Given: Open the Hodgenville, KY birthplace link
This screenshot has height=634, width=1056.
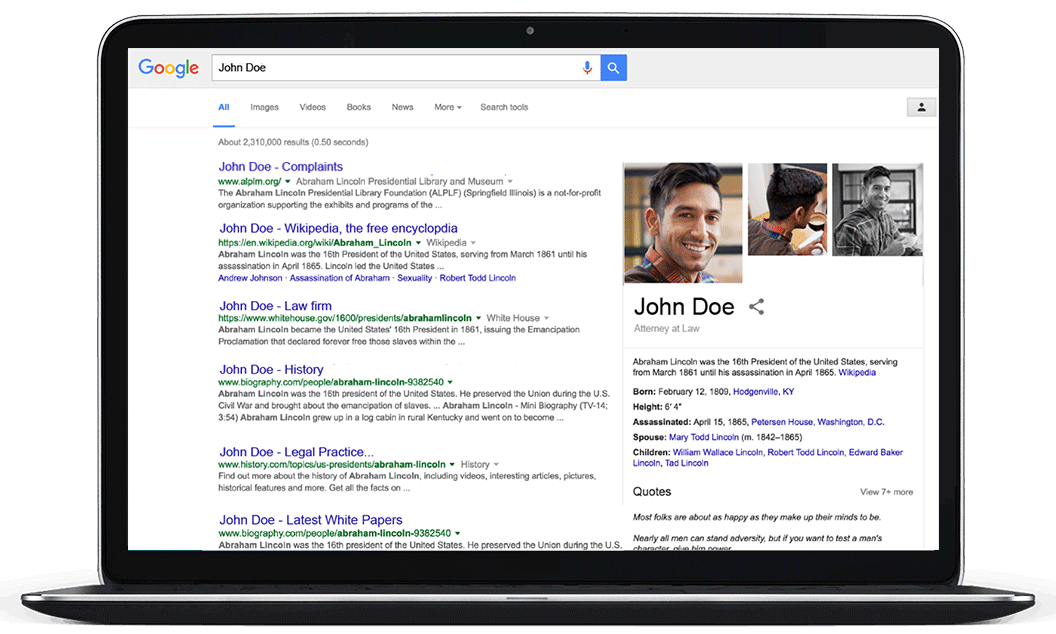Looking at the screenshot, I should tap(763, 391).
